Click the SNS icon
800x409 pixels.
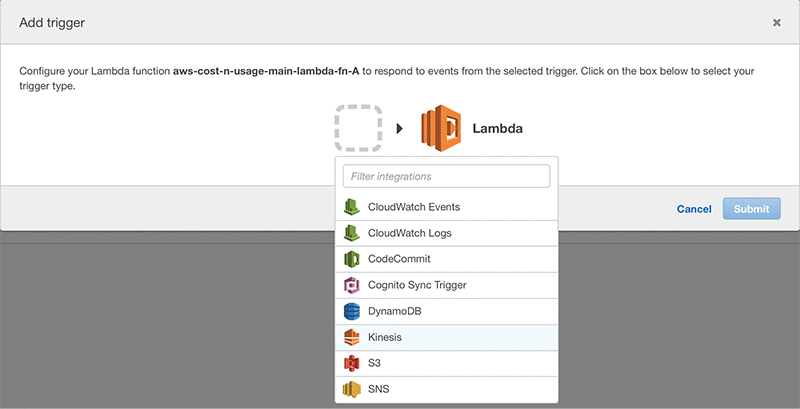pos(352,389)
